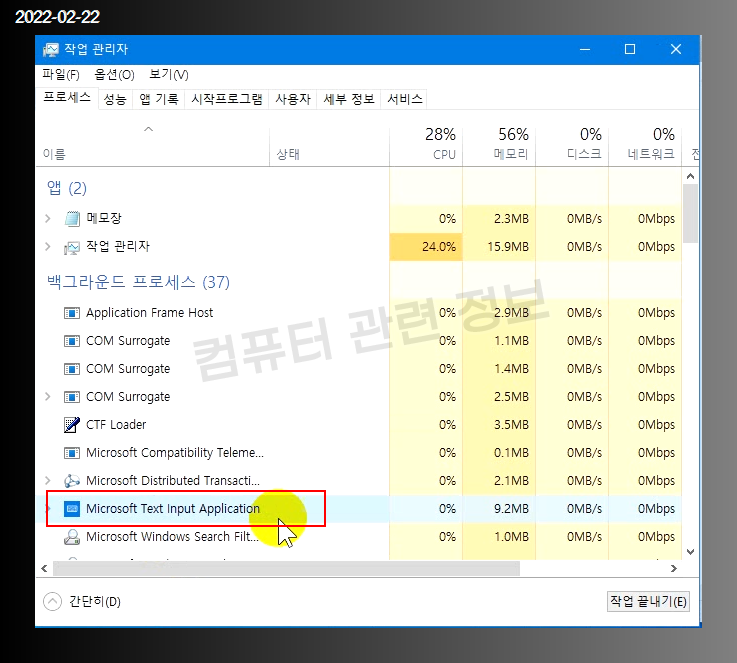Expand the 작업 관리자 process group

coord(47,247)
